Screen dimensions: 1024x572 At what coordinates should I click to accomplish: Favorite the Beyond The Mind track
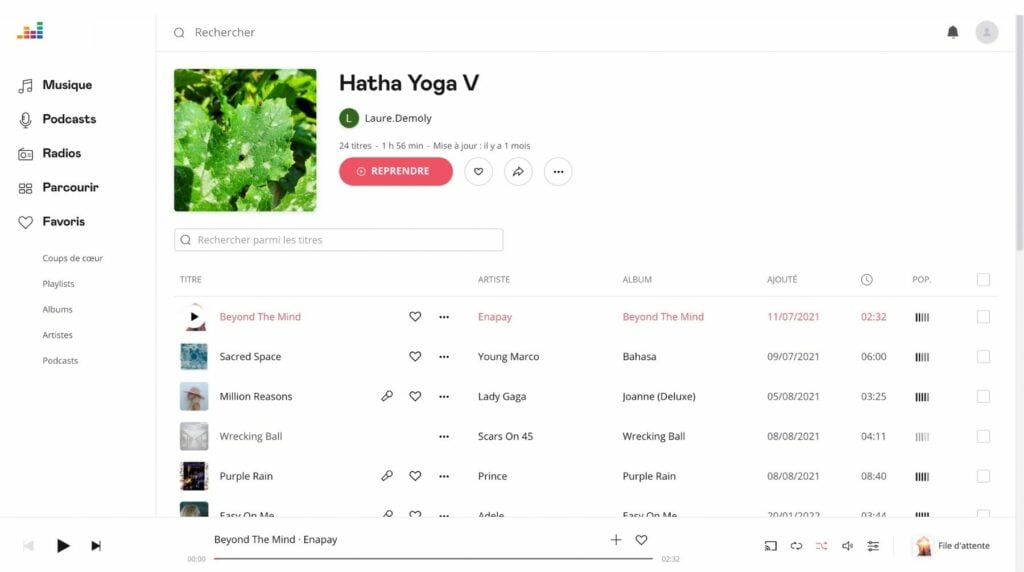[x=415, y=317]
